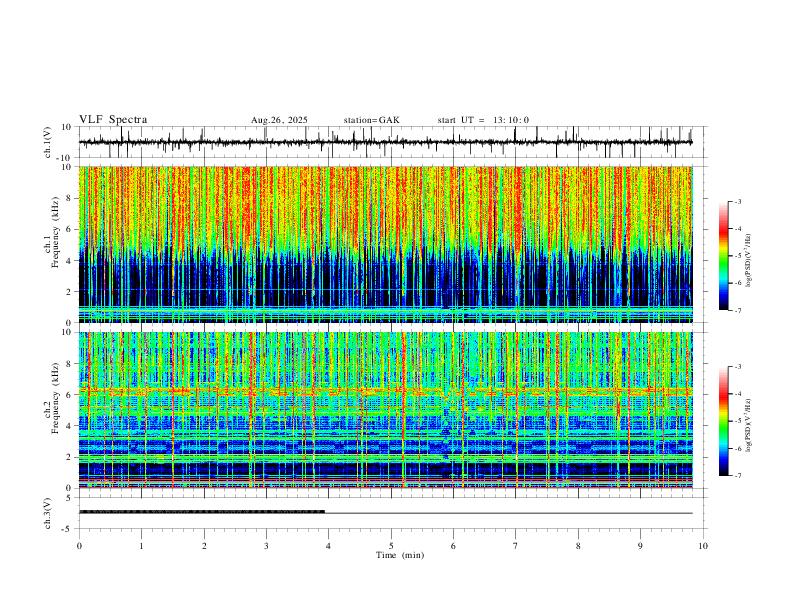The width and height of the screenshot is (792, 612).
Task: Click the '-3' label on ch.1 colorbar
Action: coord(737,201)
